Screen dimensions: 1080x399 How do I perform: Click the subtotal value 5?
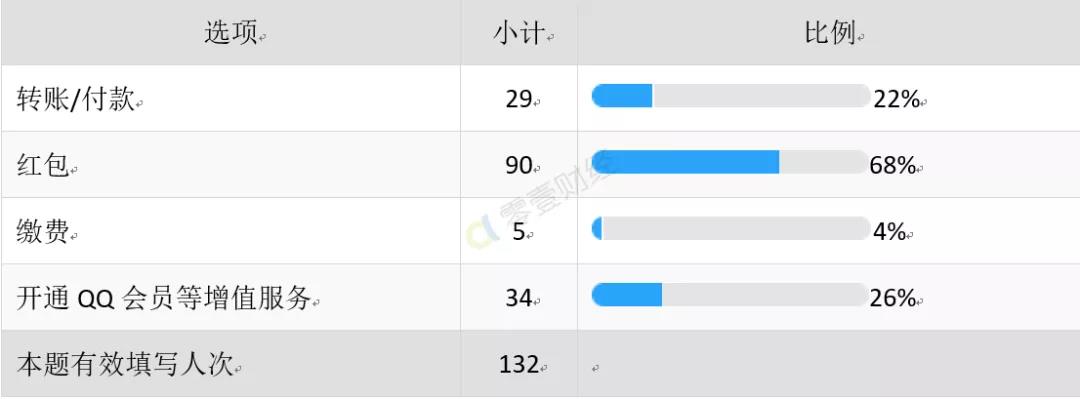click(x=519, y=232)
